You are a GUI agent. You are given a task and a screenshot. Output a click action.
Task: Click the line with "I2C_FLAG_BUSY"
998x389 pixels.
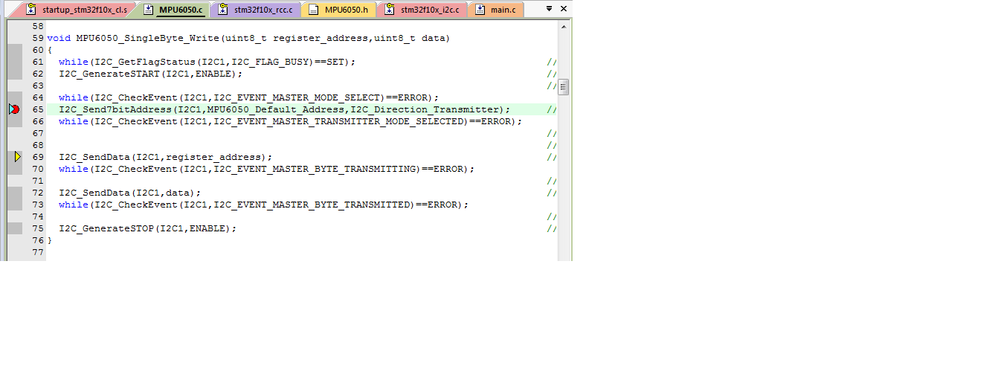point(207,62)
